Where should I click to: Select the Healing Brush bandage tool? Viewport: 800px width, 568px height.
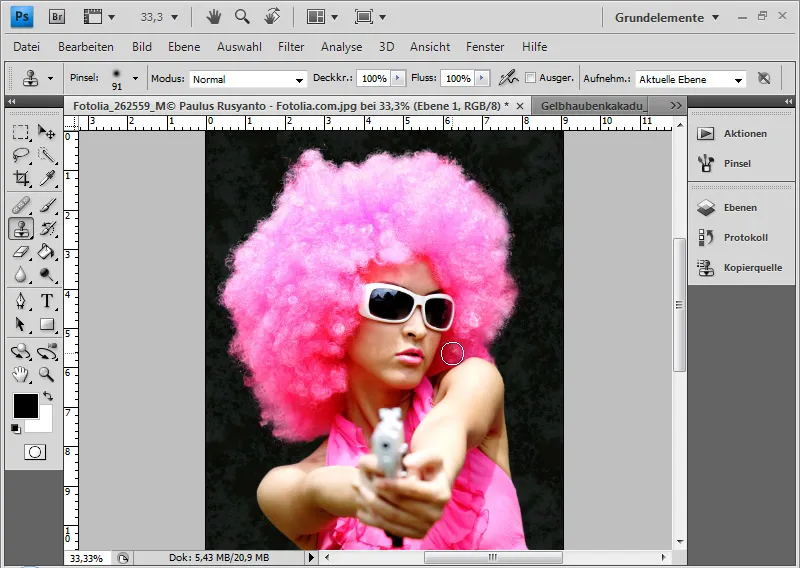tap(20, 204)
